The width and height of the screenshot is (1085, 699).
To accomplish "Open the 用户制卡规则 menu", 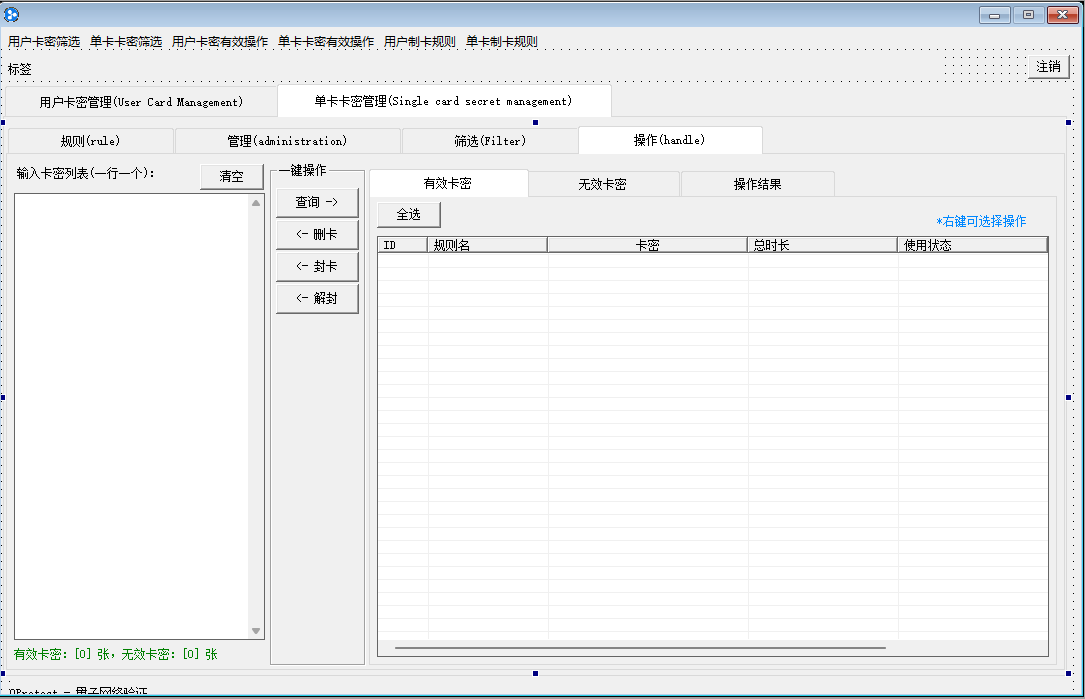I will click(420, 42).
